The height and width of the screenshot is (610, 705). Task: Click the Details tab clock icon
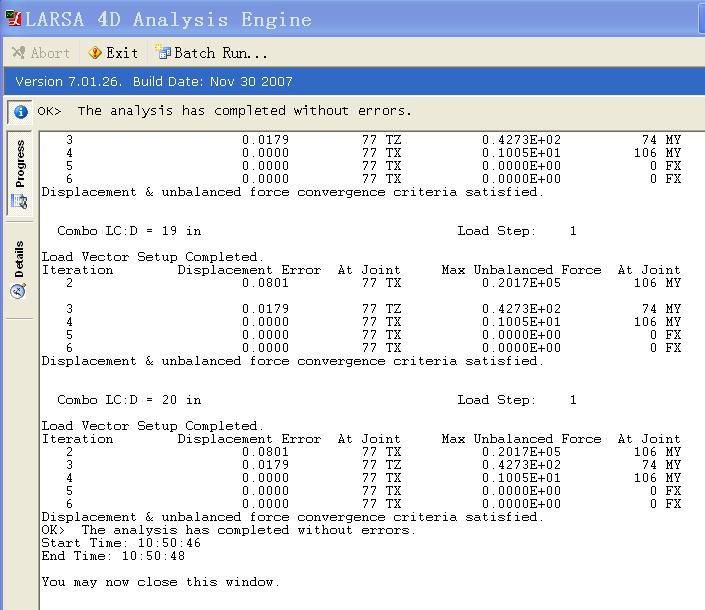(18, 291)
